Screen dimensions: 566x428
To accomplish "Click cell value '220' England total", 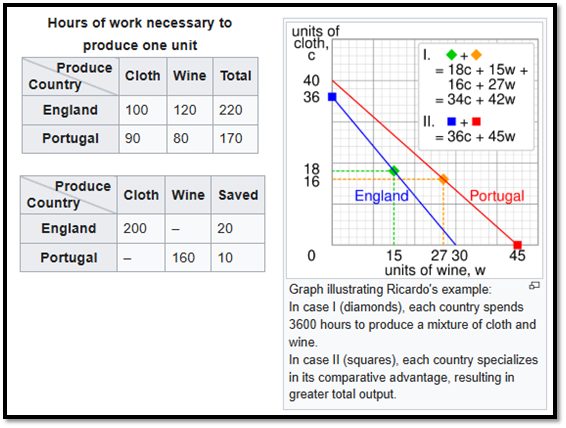I will pos(230,110).
